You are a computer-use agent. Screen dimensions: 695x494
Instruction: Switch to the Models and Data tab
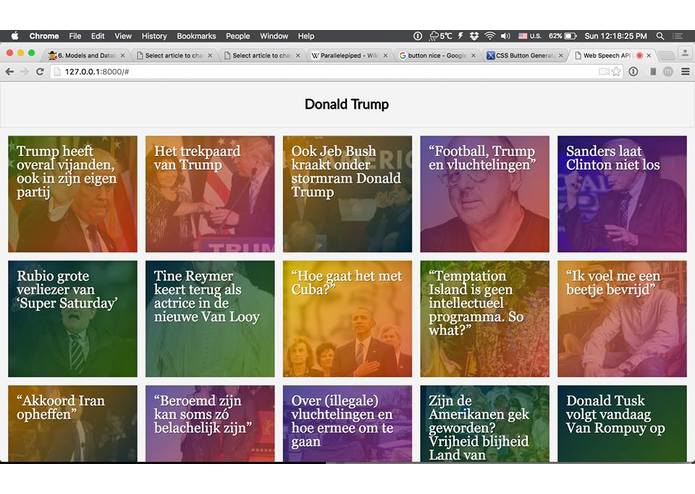pyautogui.click(x=86, y=55)
